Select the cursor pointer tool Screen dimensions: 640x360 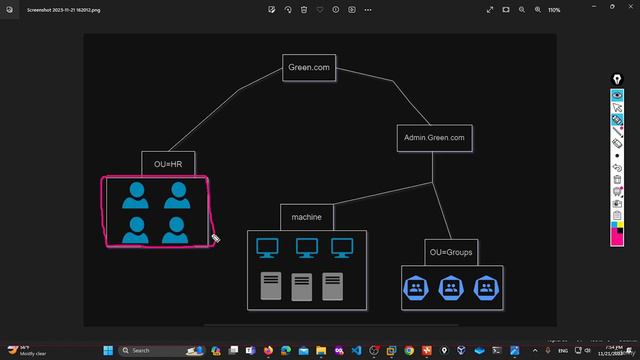[x=617, y=108]
